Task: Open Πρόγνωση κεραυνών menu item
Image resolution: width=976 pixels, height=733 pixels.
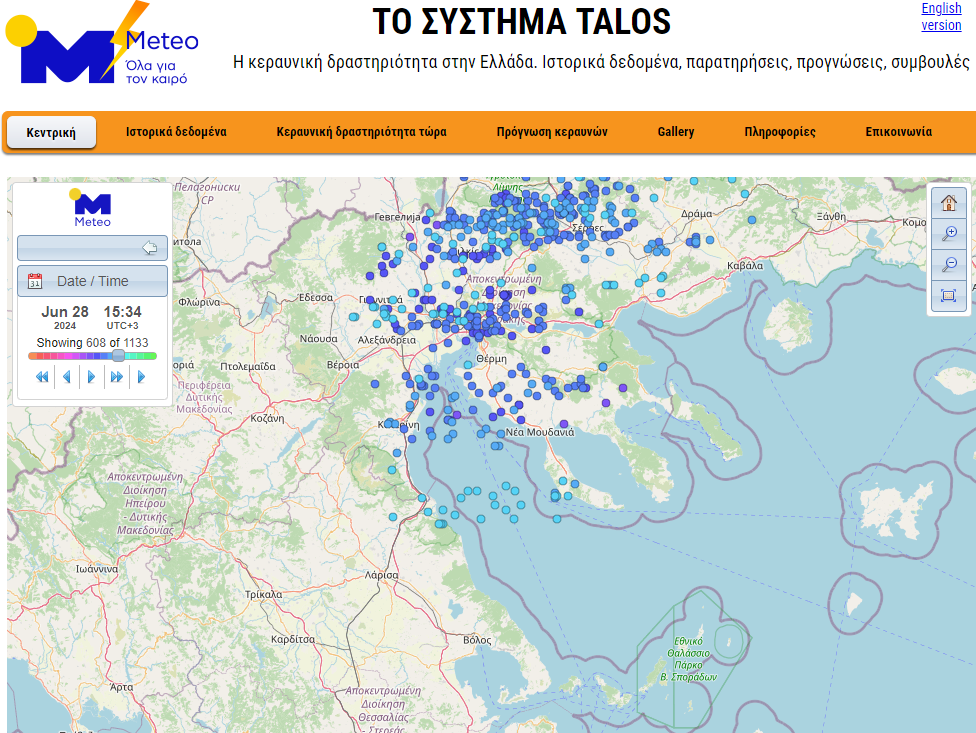Action: 551,132
